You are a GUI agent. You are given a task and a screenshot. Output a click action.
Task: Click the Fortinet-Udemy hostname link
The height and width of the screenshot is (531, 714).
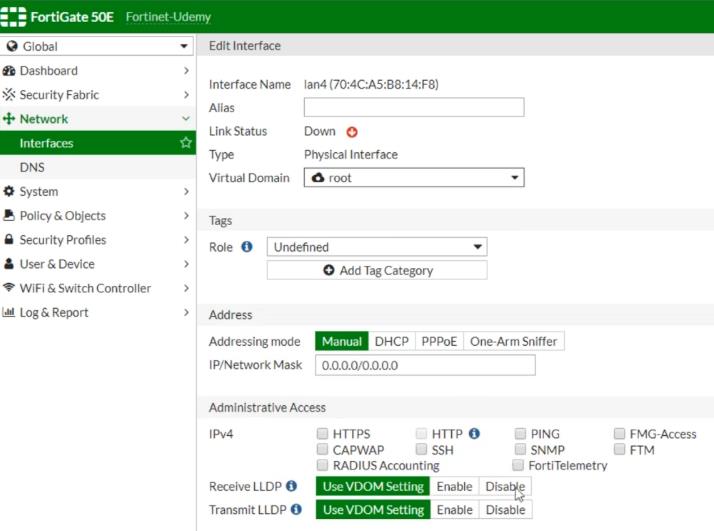click(168, 17)
